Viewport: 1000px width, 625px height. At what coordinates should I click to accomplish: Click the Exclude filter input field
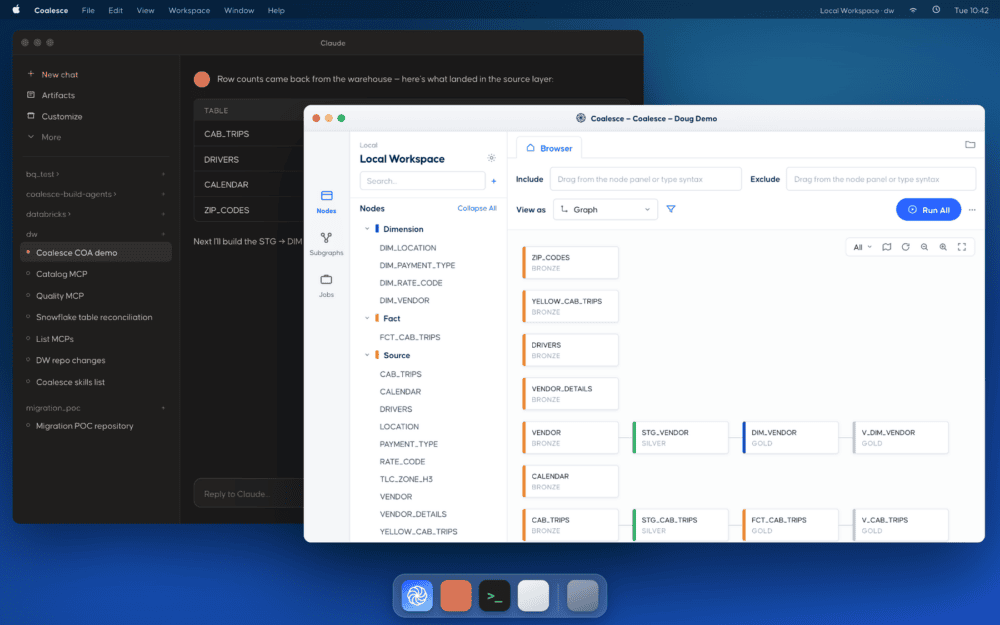881,179
